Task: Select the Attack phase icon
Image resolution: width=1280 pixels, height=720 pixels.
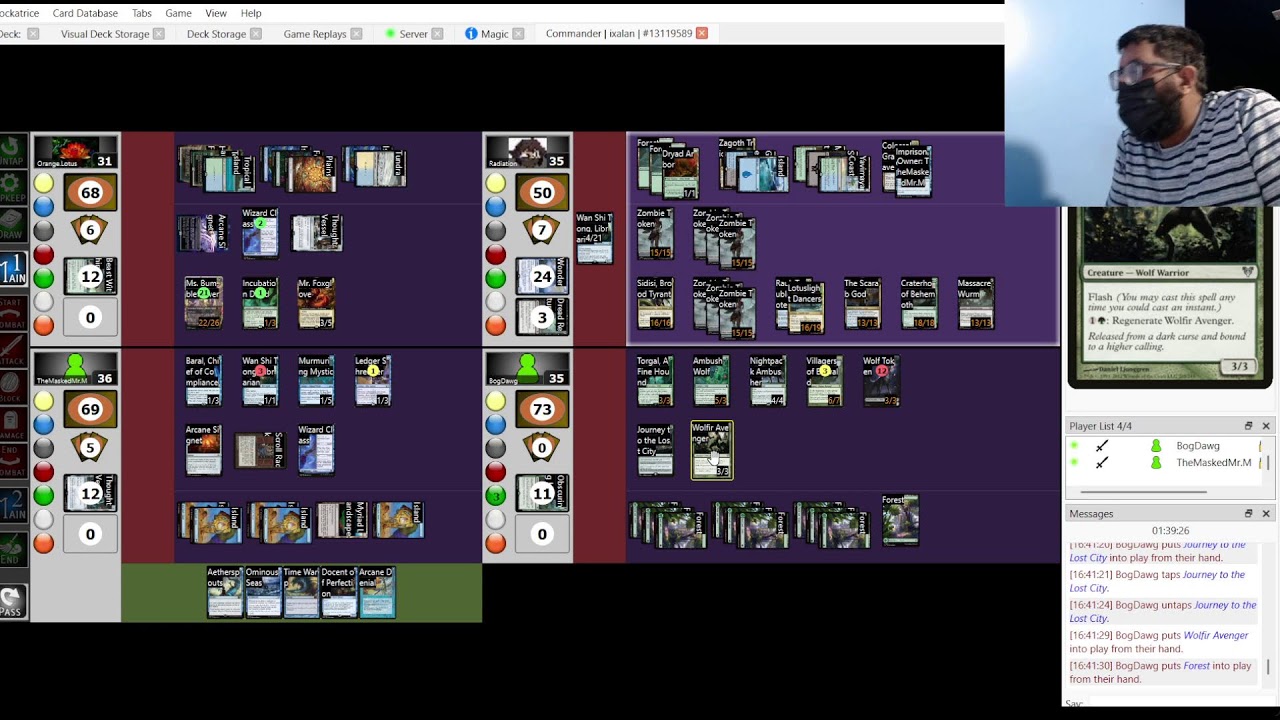Action: (x=11, y=349)
